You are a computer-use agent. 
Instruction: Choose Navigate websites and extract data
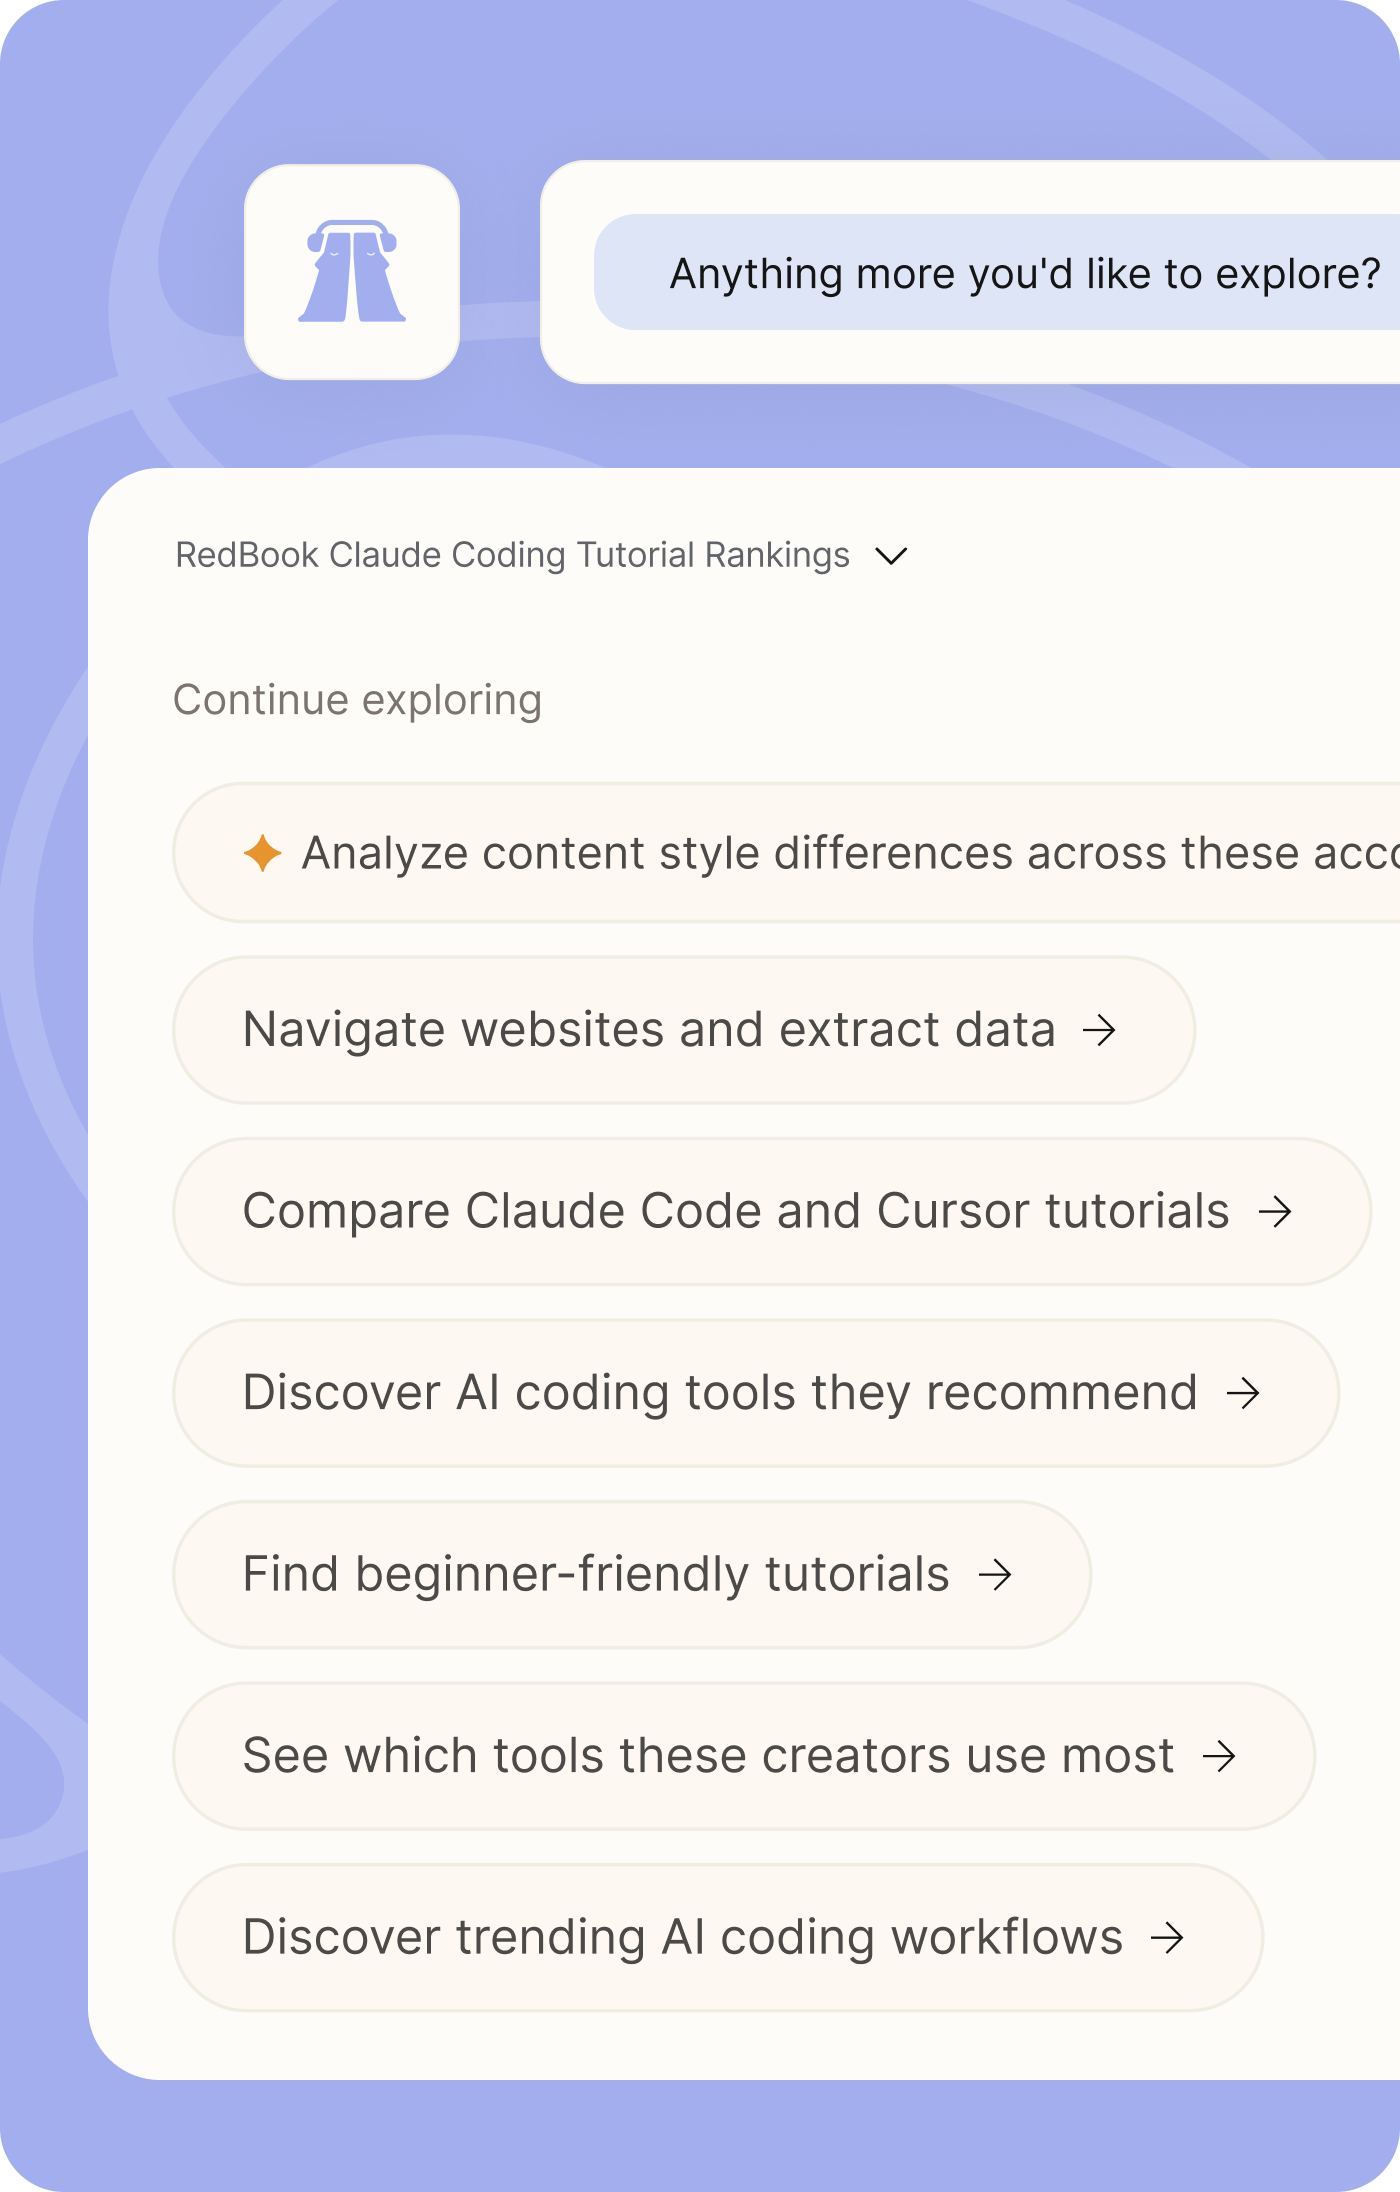[648, 1030]
